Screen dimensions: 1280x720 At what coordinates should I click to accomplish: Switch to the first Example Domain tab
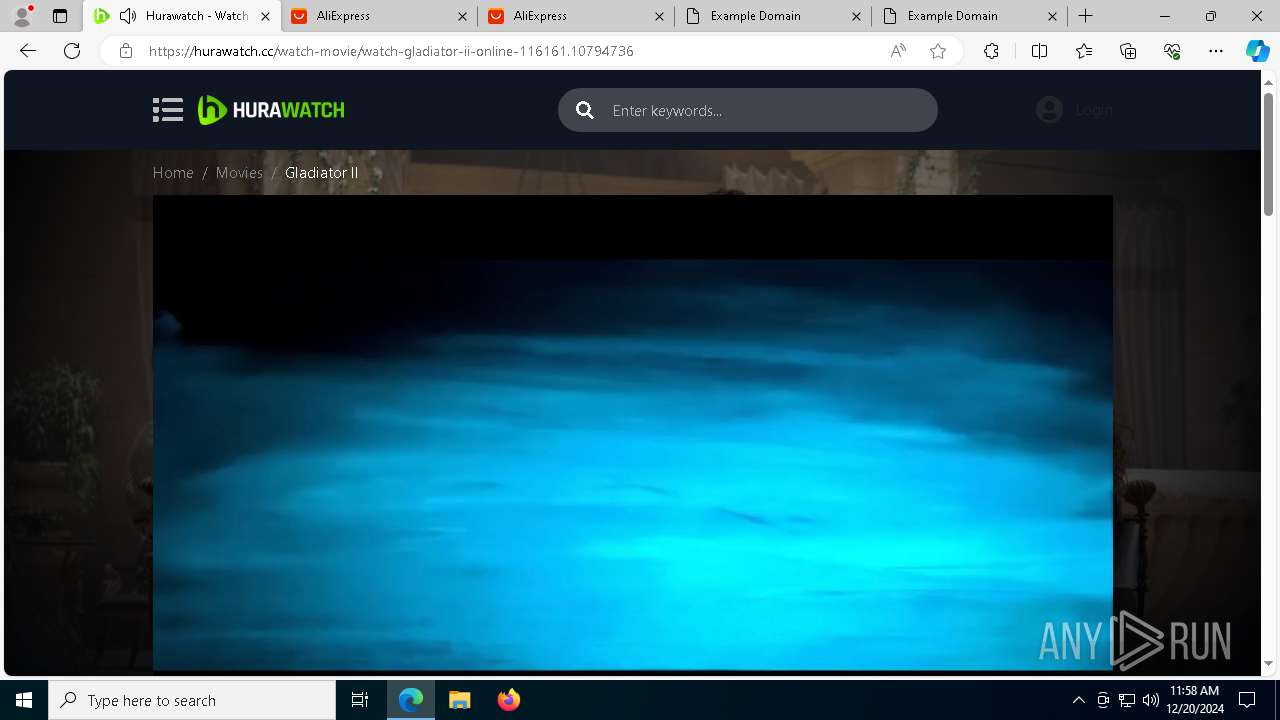(772, 16)
